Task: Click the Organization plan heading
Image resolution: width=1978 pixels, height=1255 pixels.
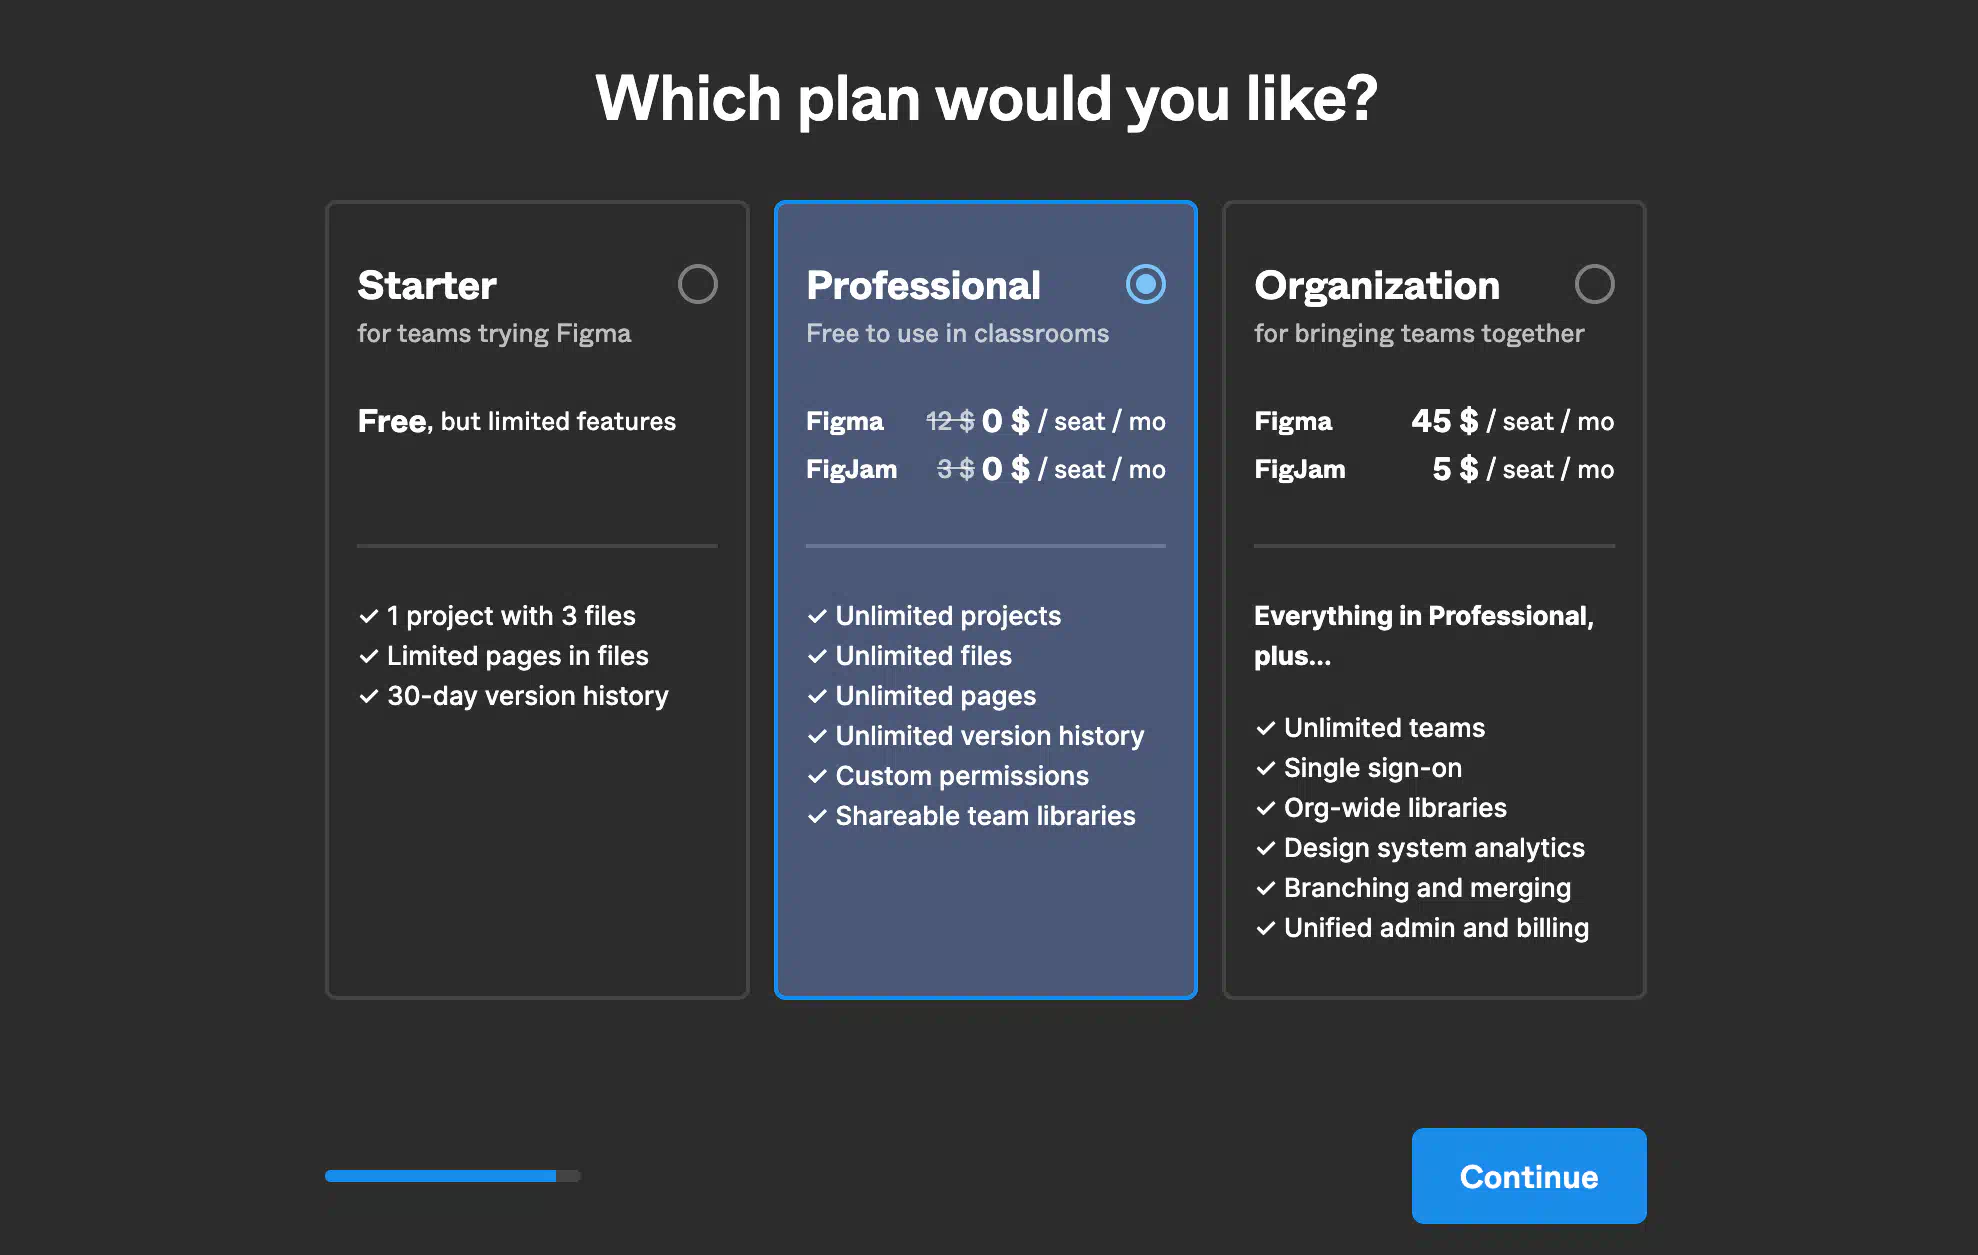Action: pyautogui.click(x=1377, y=286)
